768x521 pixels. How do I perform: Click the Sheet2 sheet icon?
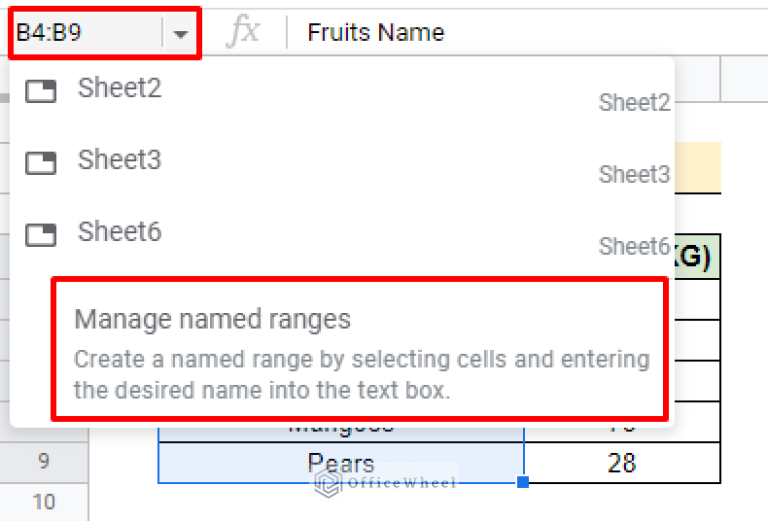[x=41, y=92]
